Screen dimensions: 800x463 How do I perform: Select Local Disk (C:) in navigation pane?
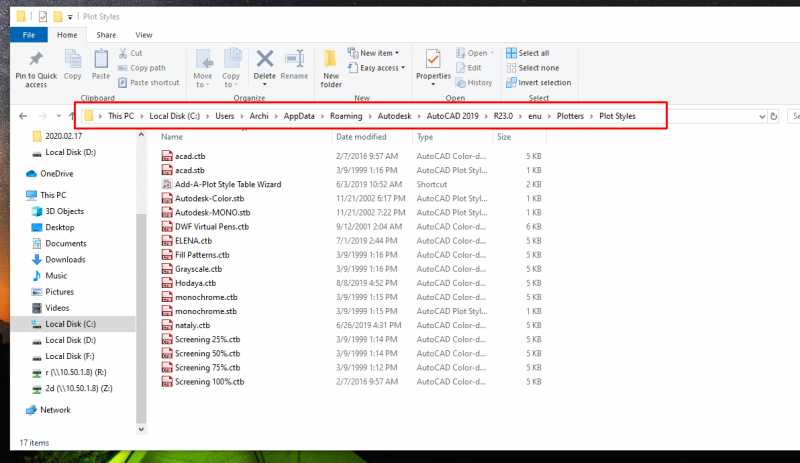tap(72, 324)
